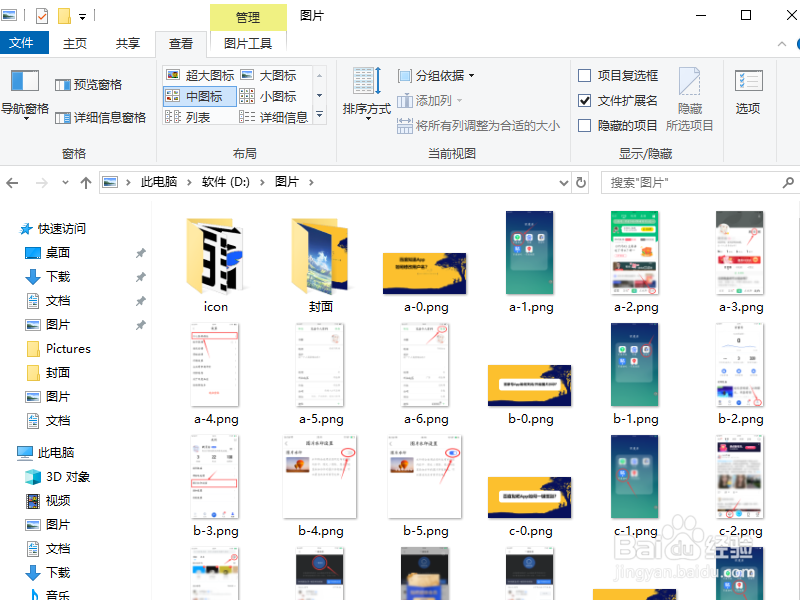The height and width of the screenshot is (600, 800).
Task: Select Quick access (快速访问) in sidebar
Action: [53, 229]
